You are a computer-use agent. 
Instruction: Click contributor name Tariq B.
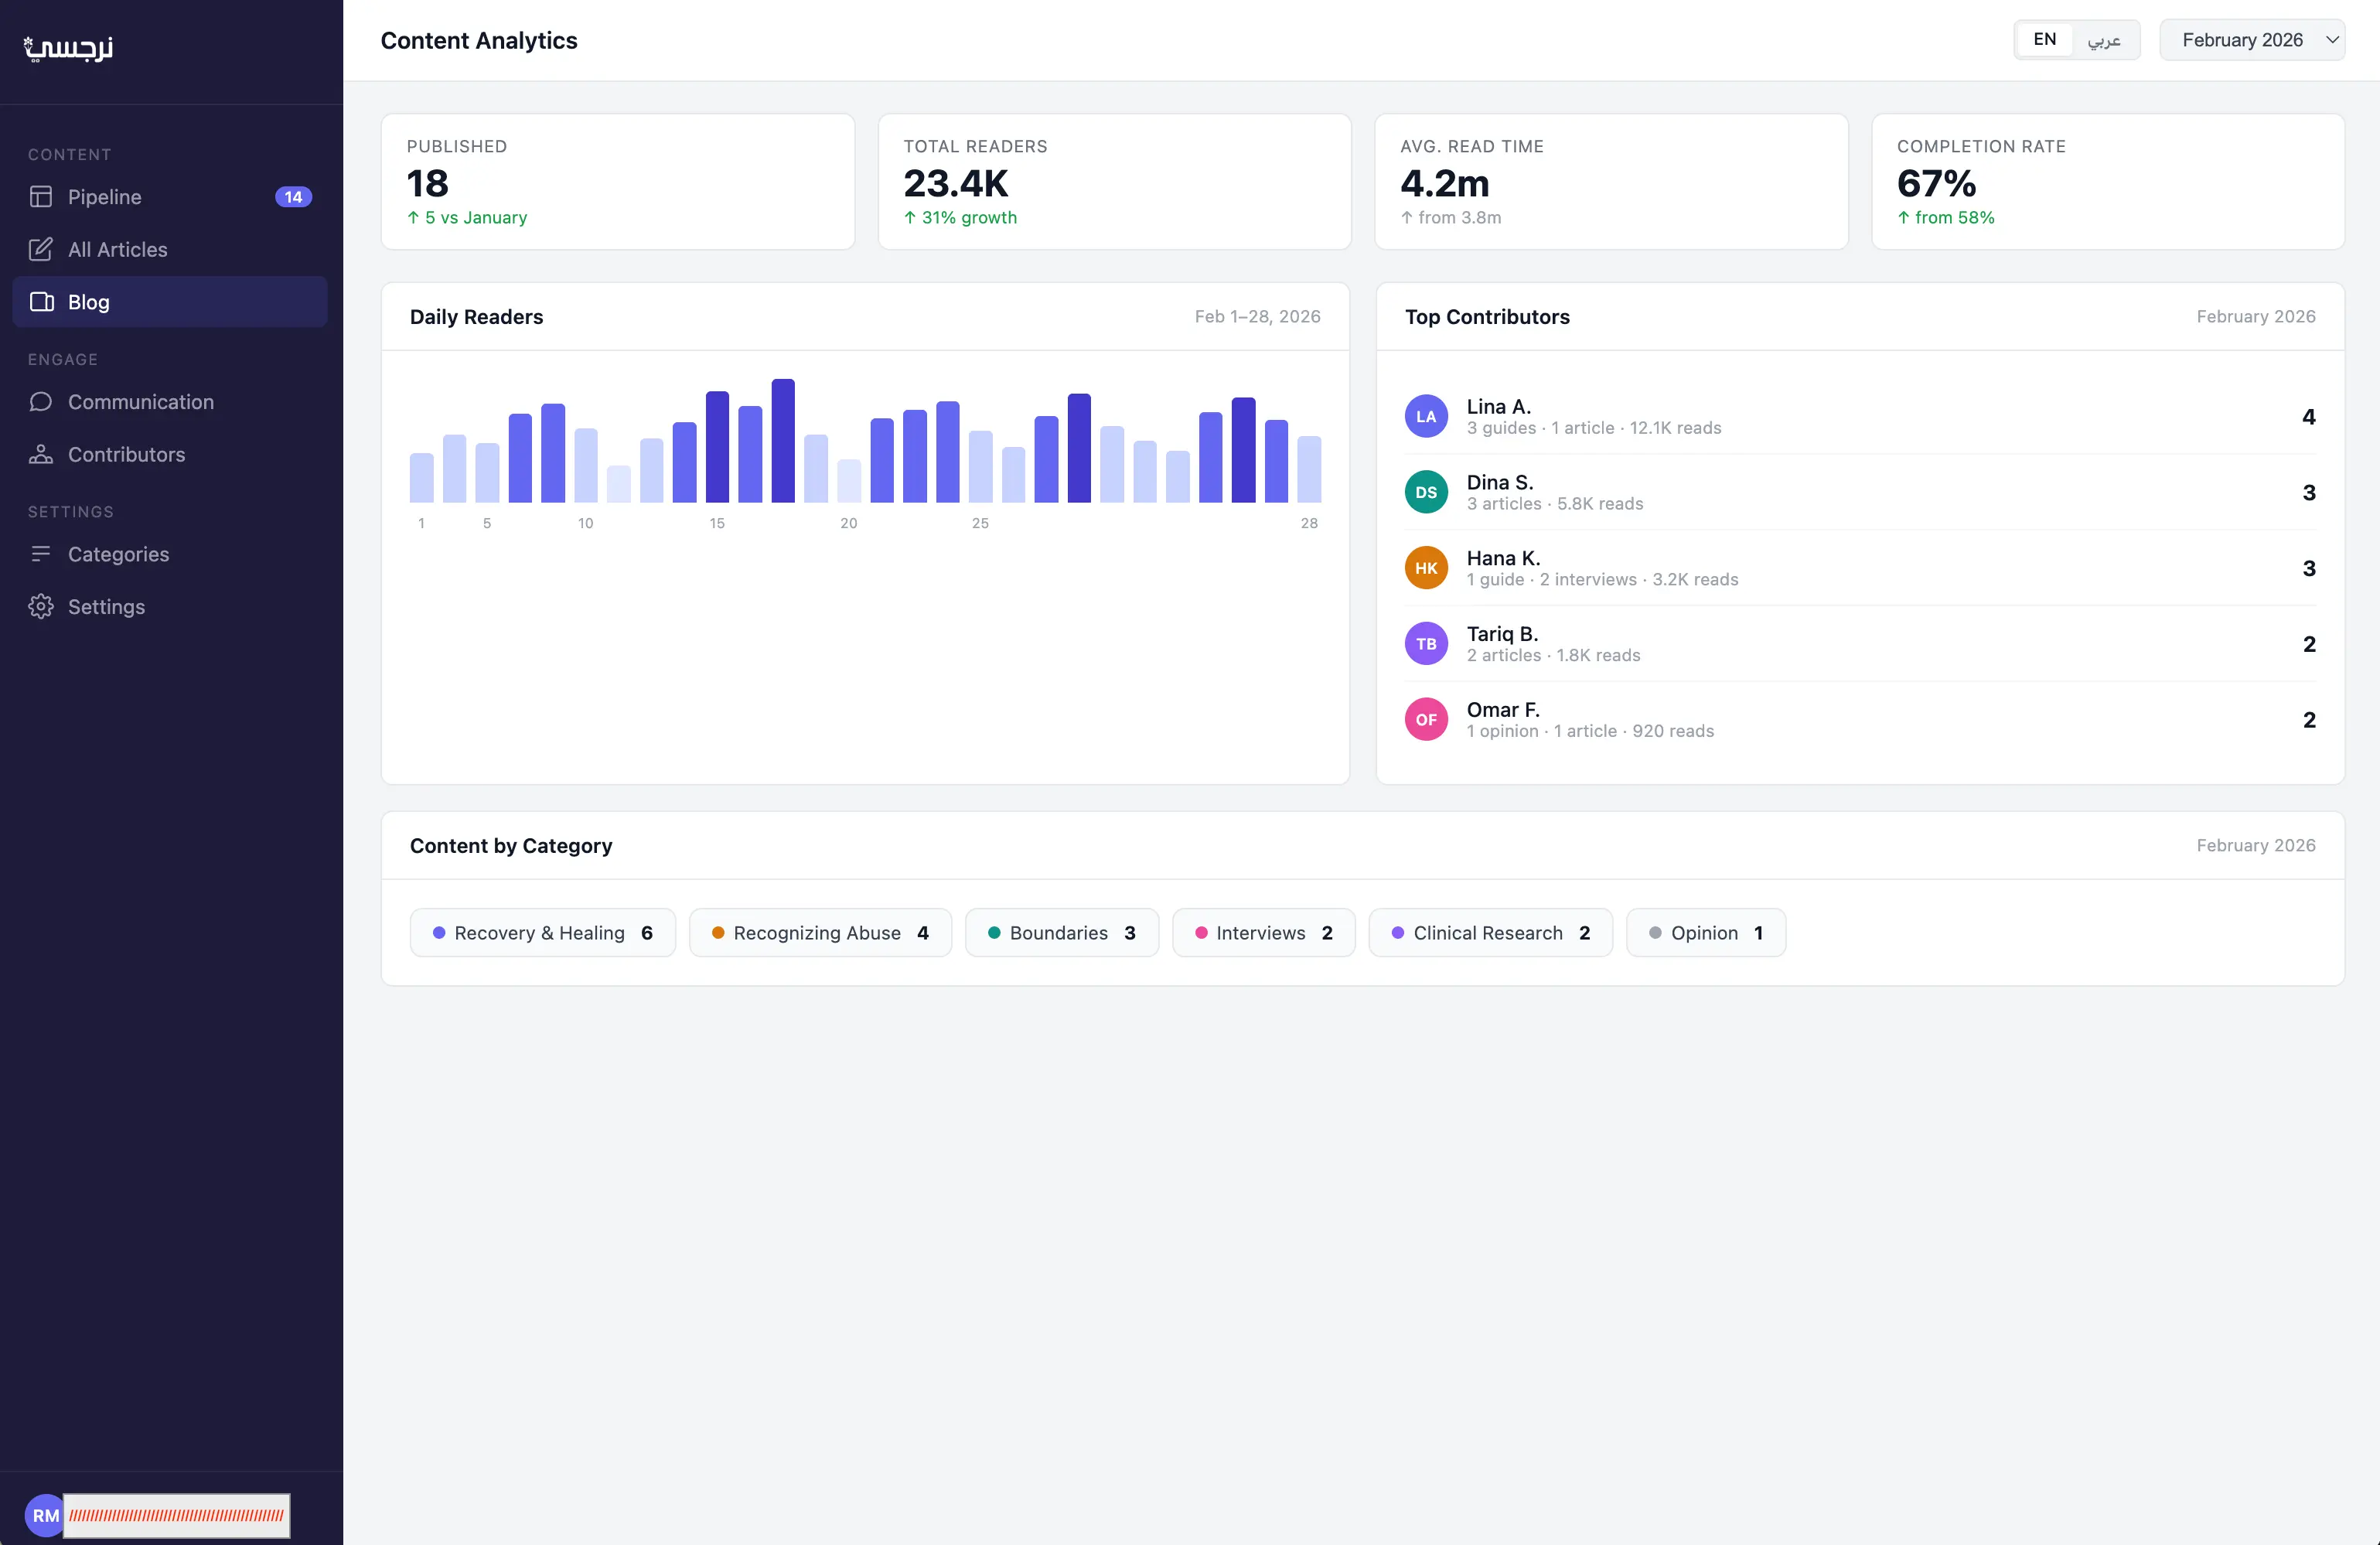1502,634
